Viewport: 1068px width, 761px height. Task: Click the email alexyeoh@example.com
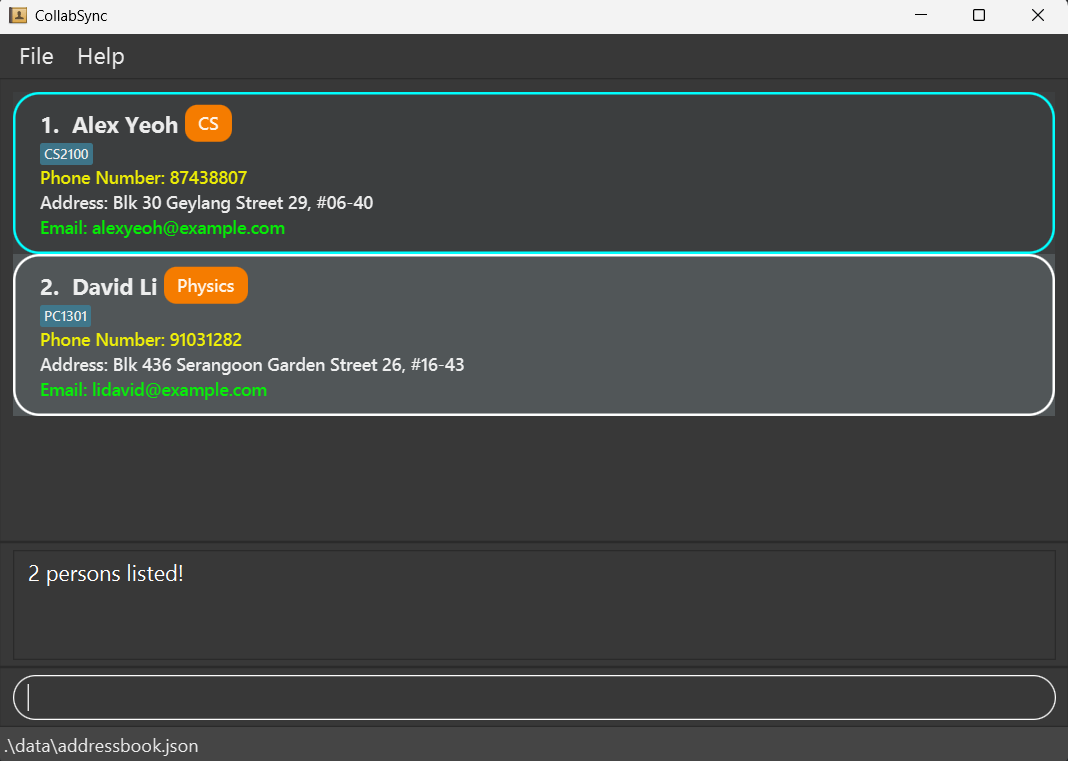coord(162,228)
